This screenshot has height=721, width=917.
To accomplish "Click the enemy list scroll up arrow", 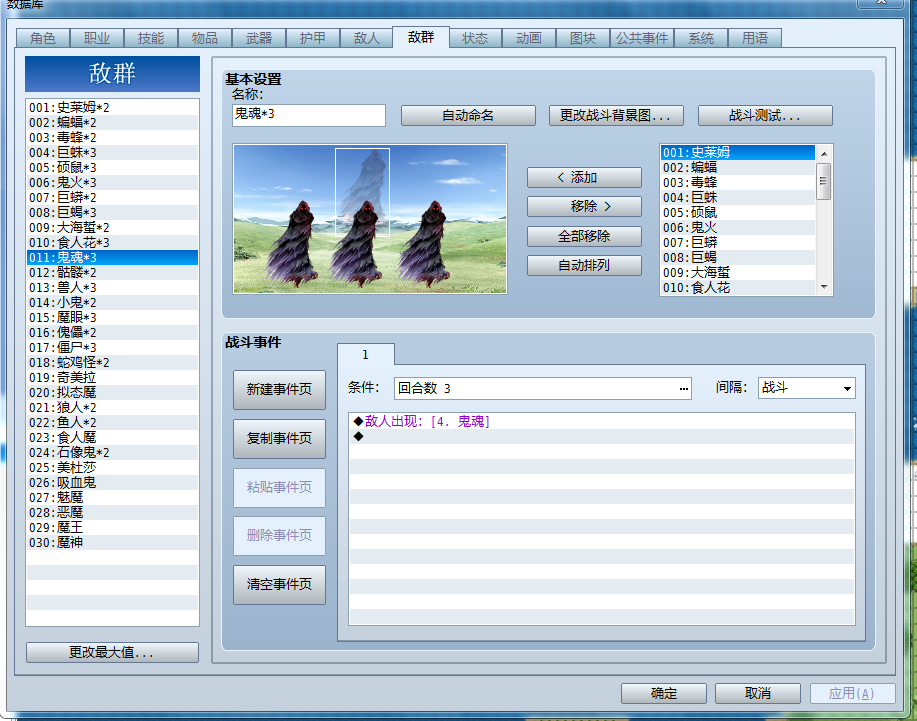I will click(824, 154).
